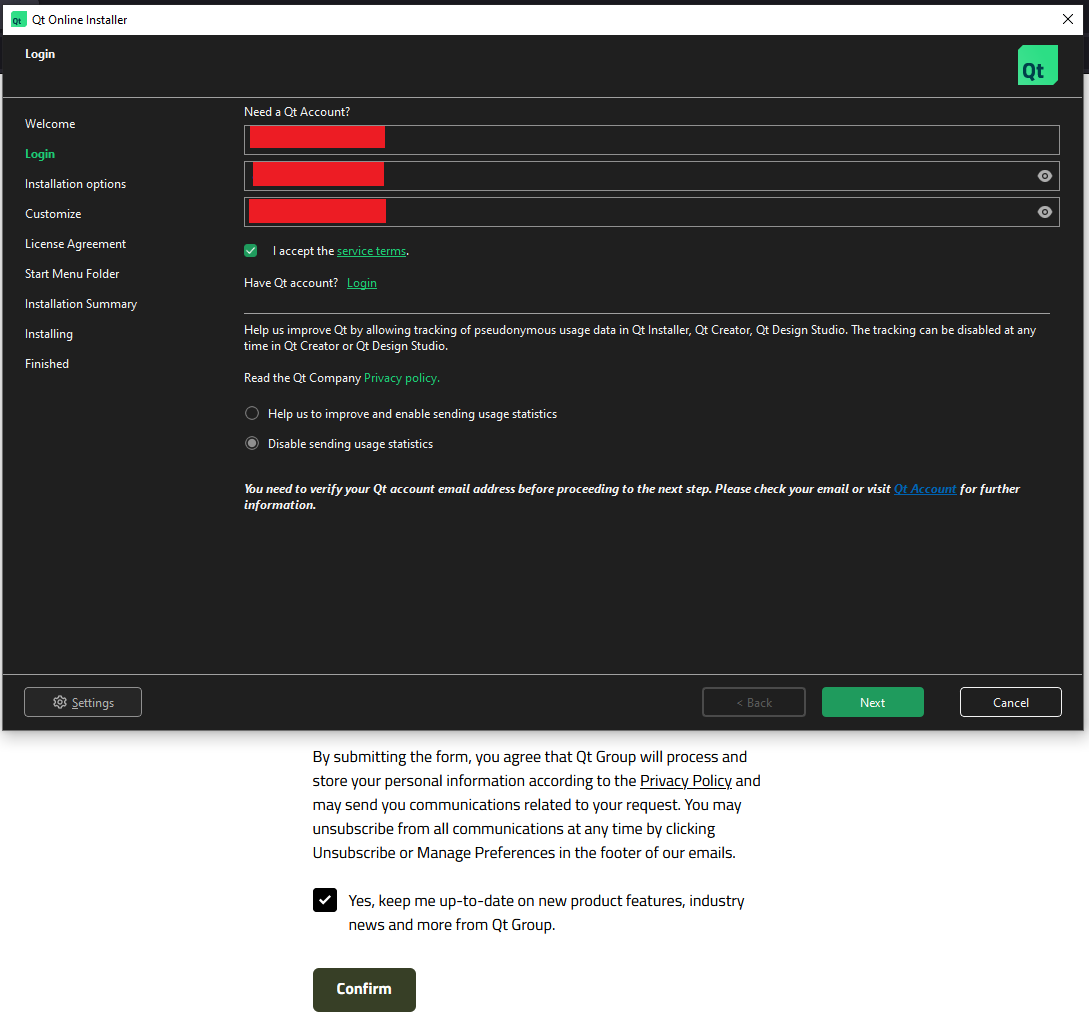Click the gear icon on Settings button
This screenshot has height=1031, width=1089.
pyautogui.click(x=60, y=702)
